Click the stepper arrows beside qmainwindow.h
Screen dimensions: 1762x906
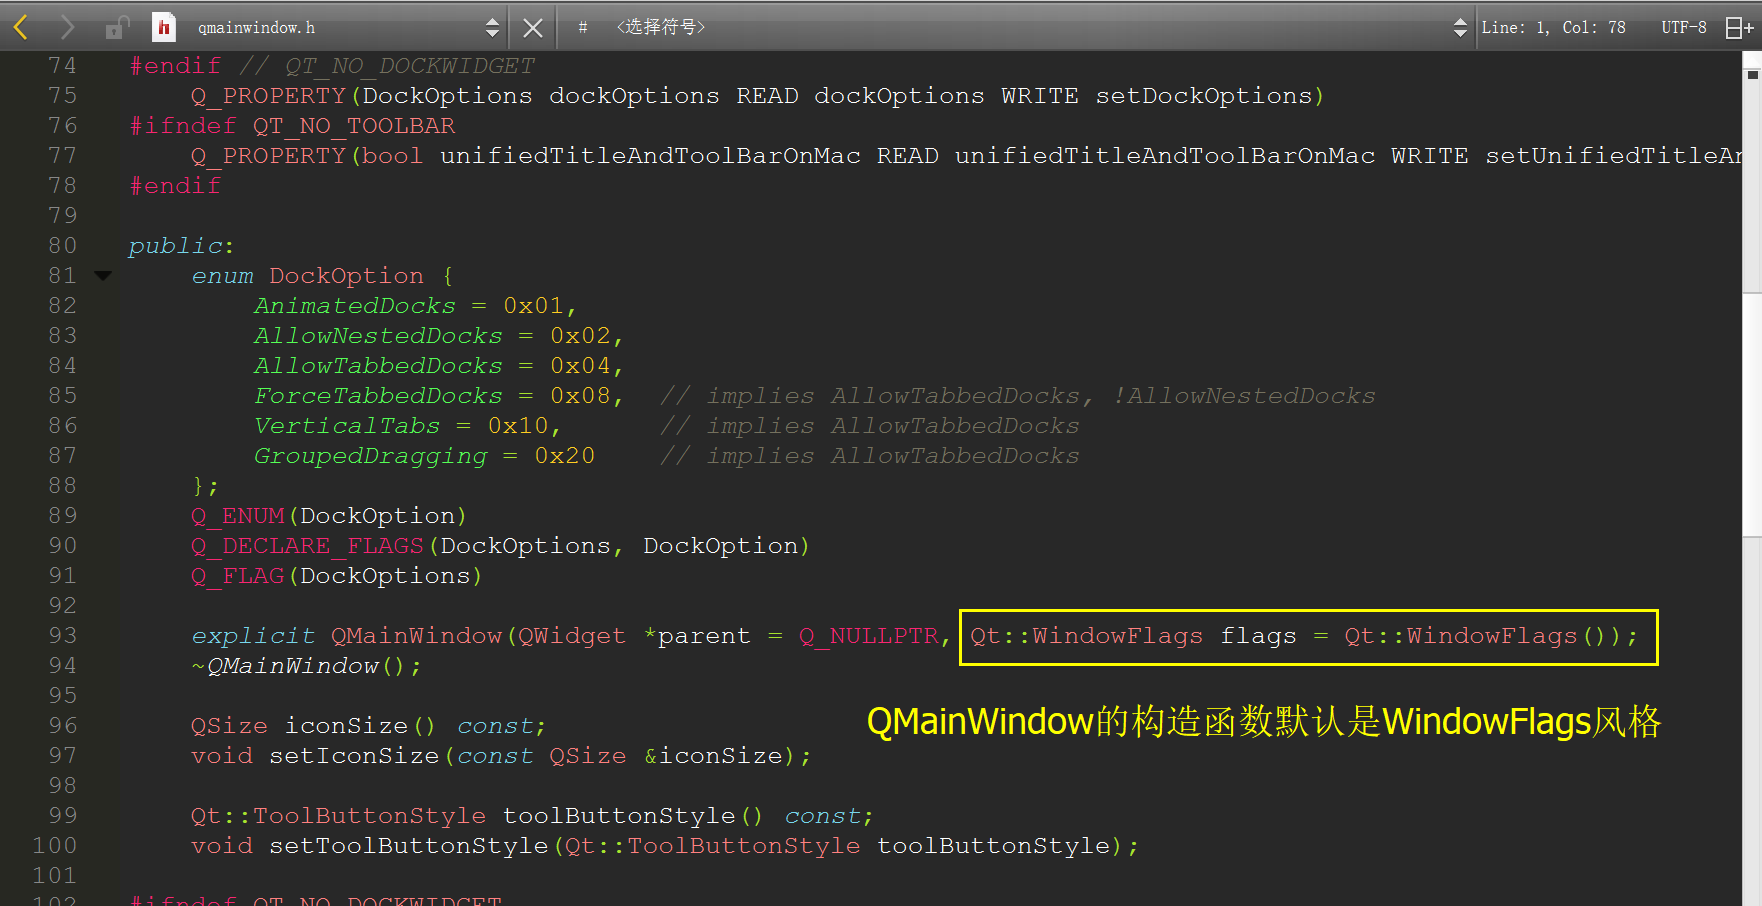click(x=491, y=27)
